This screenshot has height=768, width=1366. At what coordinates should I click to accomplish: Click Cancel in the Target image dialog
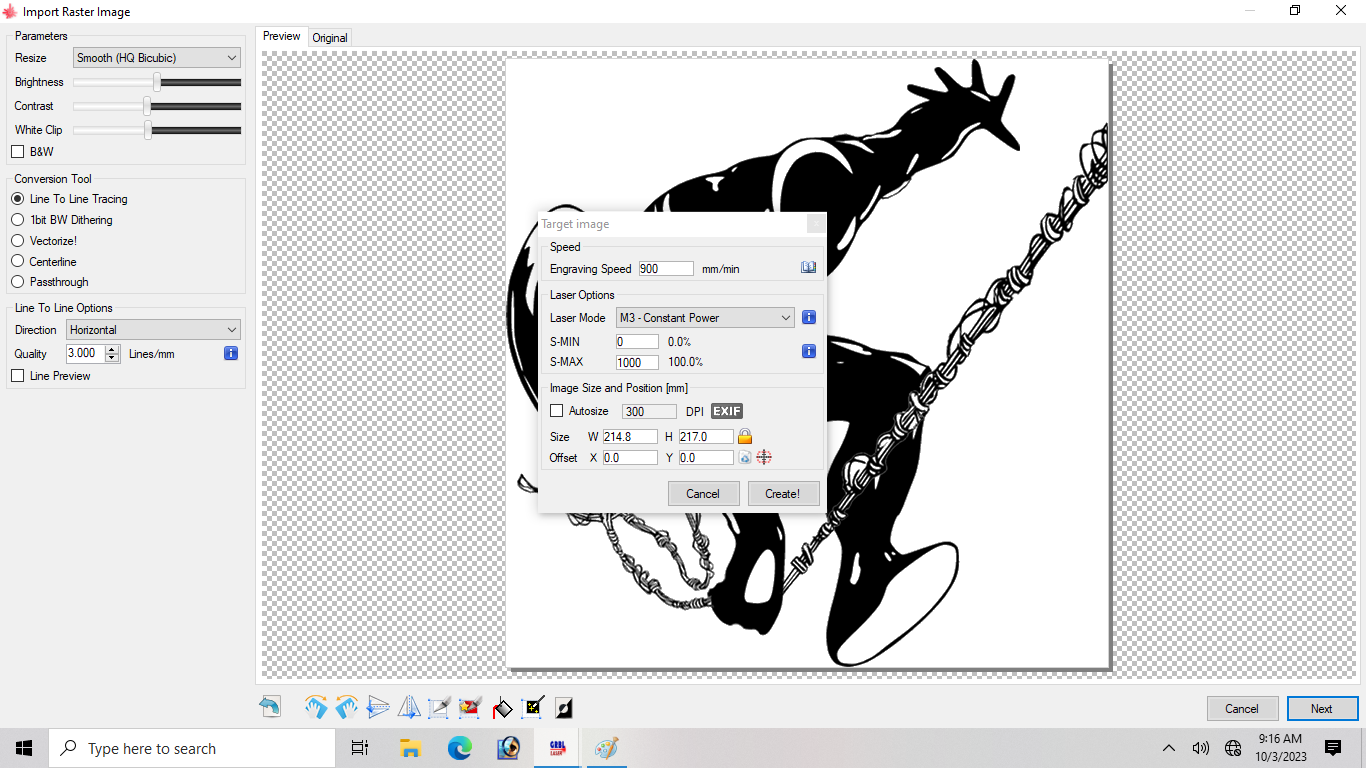pyautogui.click(x=703, y=493)
